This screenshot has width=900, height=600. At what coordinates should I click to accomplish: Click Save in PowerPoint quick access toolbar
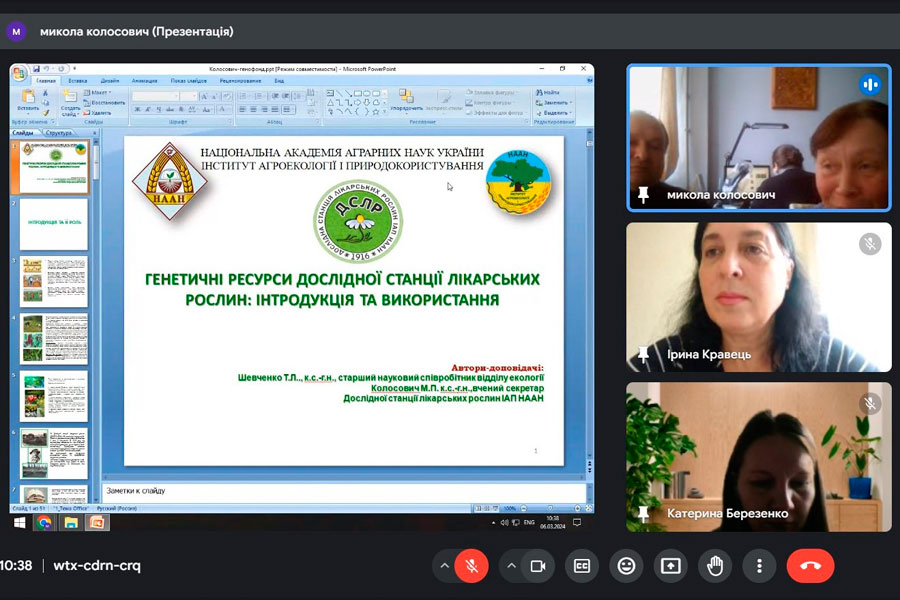[36, 69]
